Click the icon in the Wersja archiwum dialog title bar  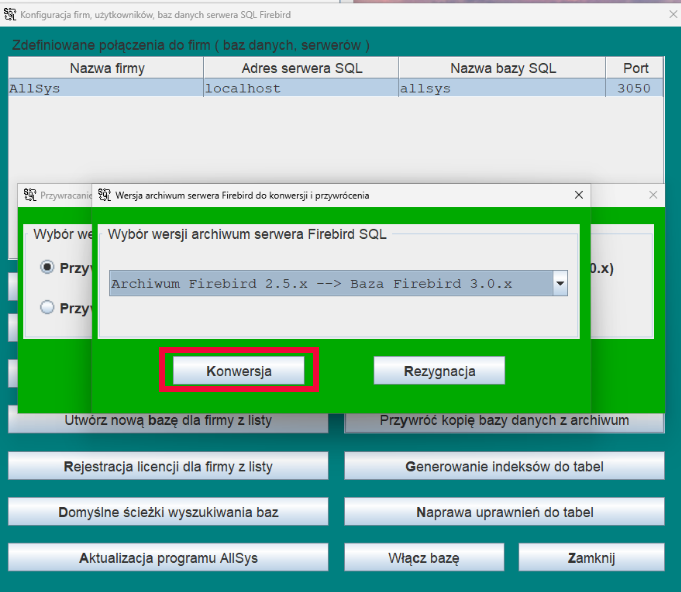[104, 195]
